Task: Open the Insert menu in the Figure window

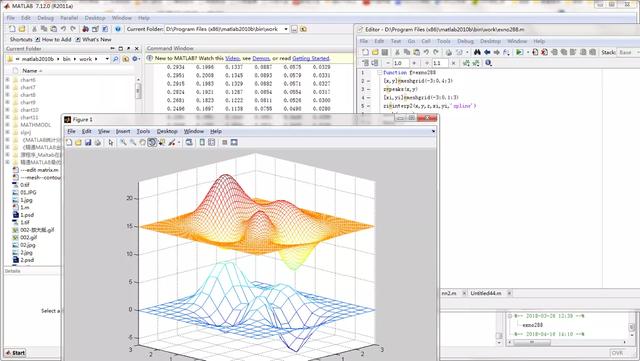Action: 123,131
